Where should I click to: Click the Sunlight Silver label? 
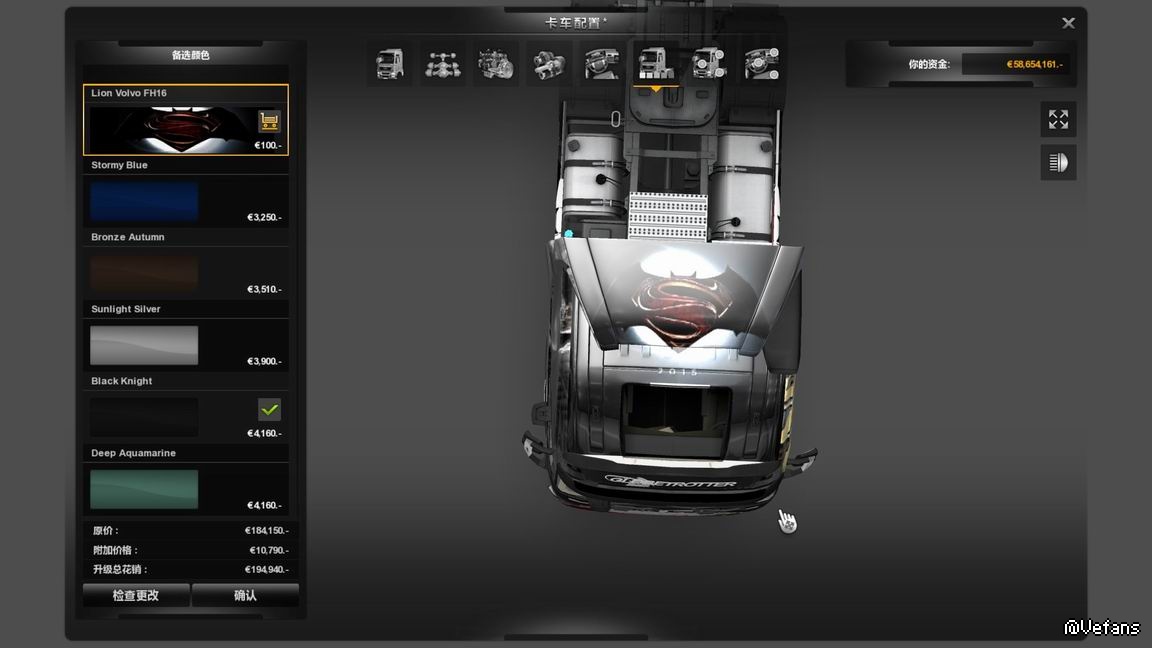point(126,309)
